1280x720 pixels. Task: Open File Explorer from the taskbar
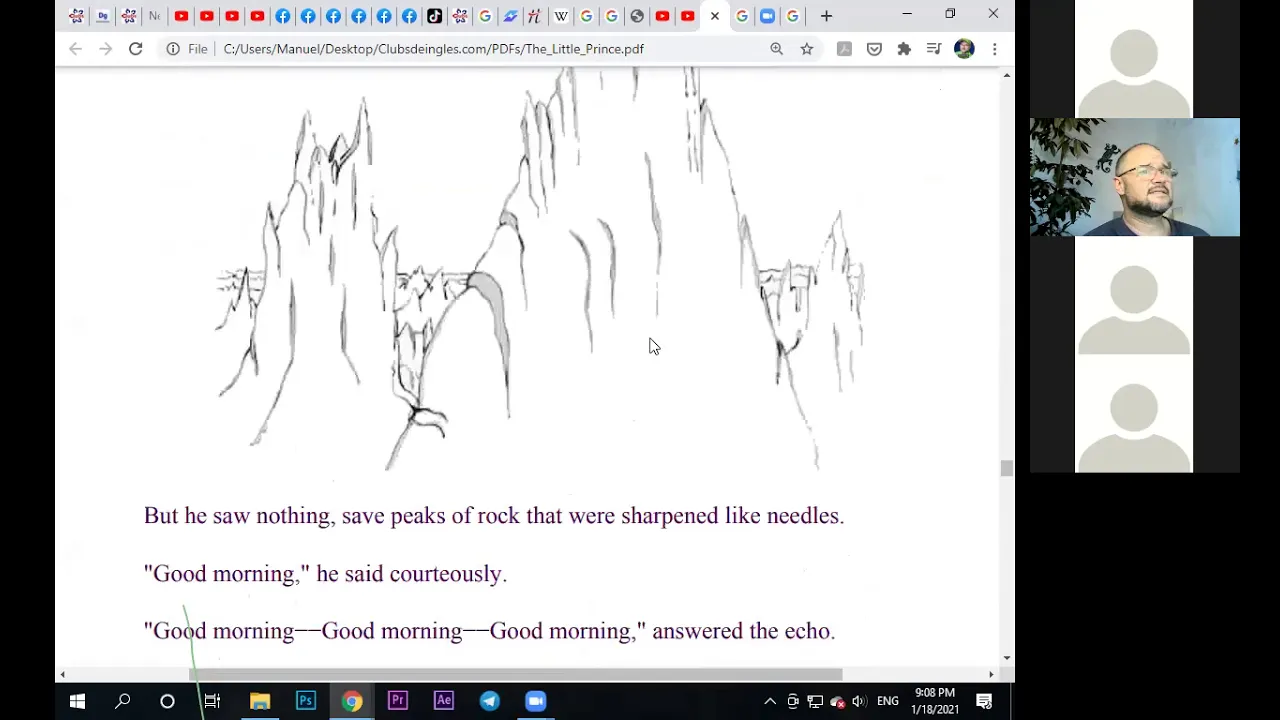point(259,701)
